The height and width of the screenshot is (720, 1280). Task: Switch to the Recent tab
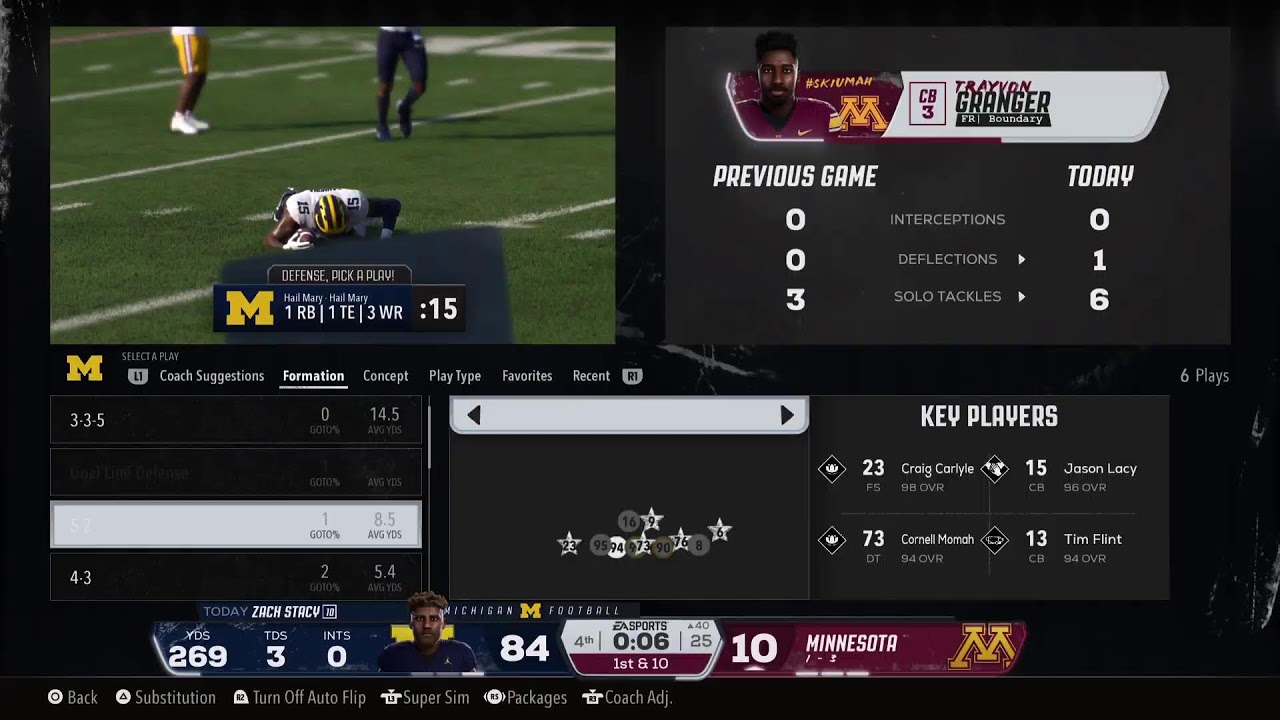coord(591,376)
